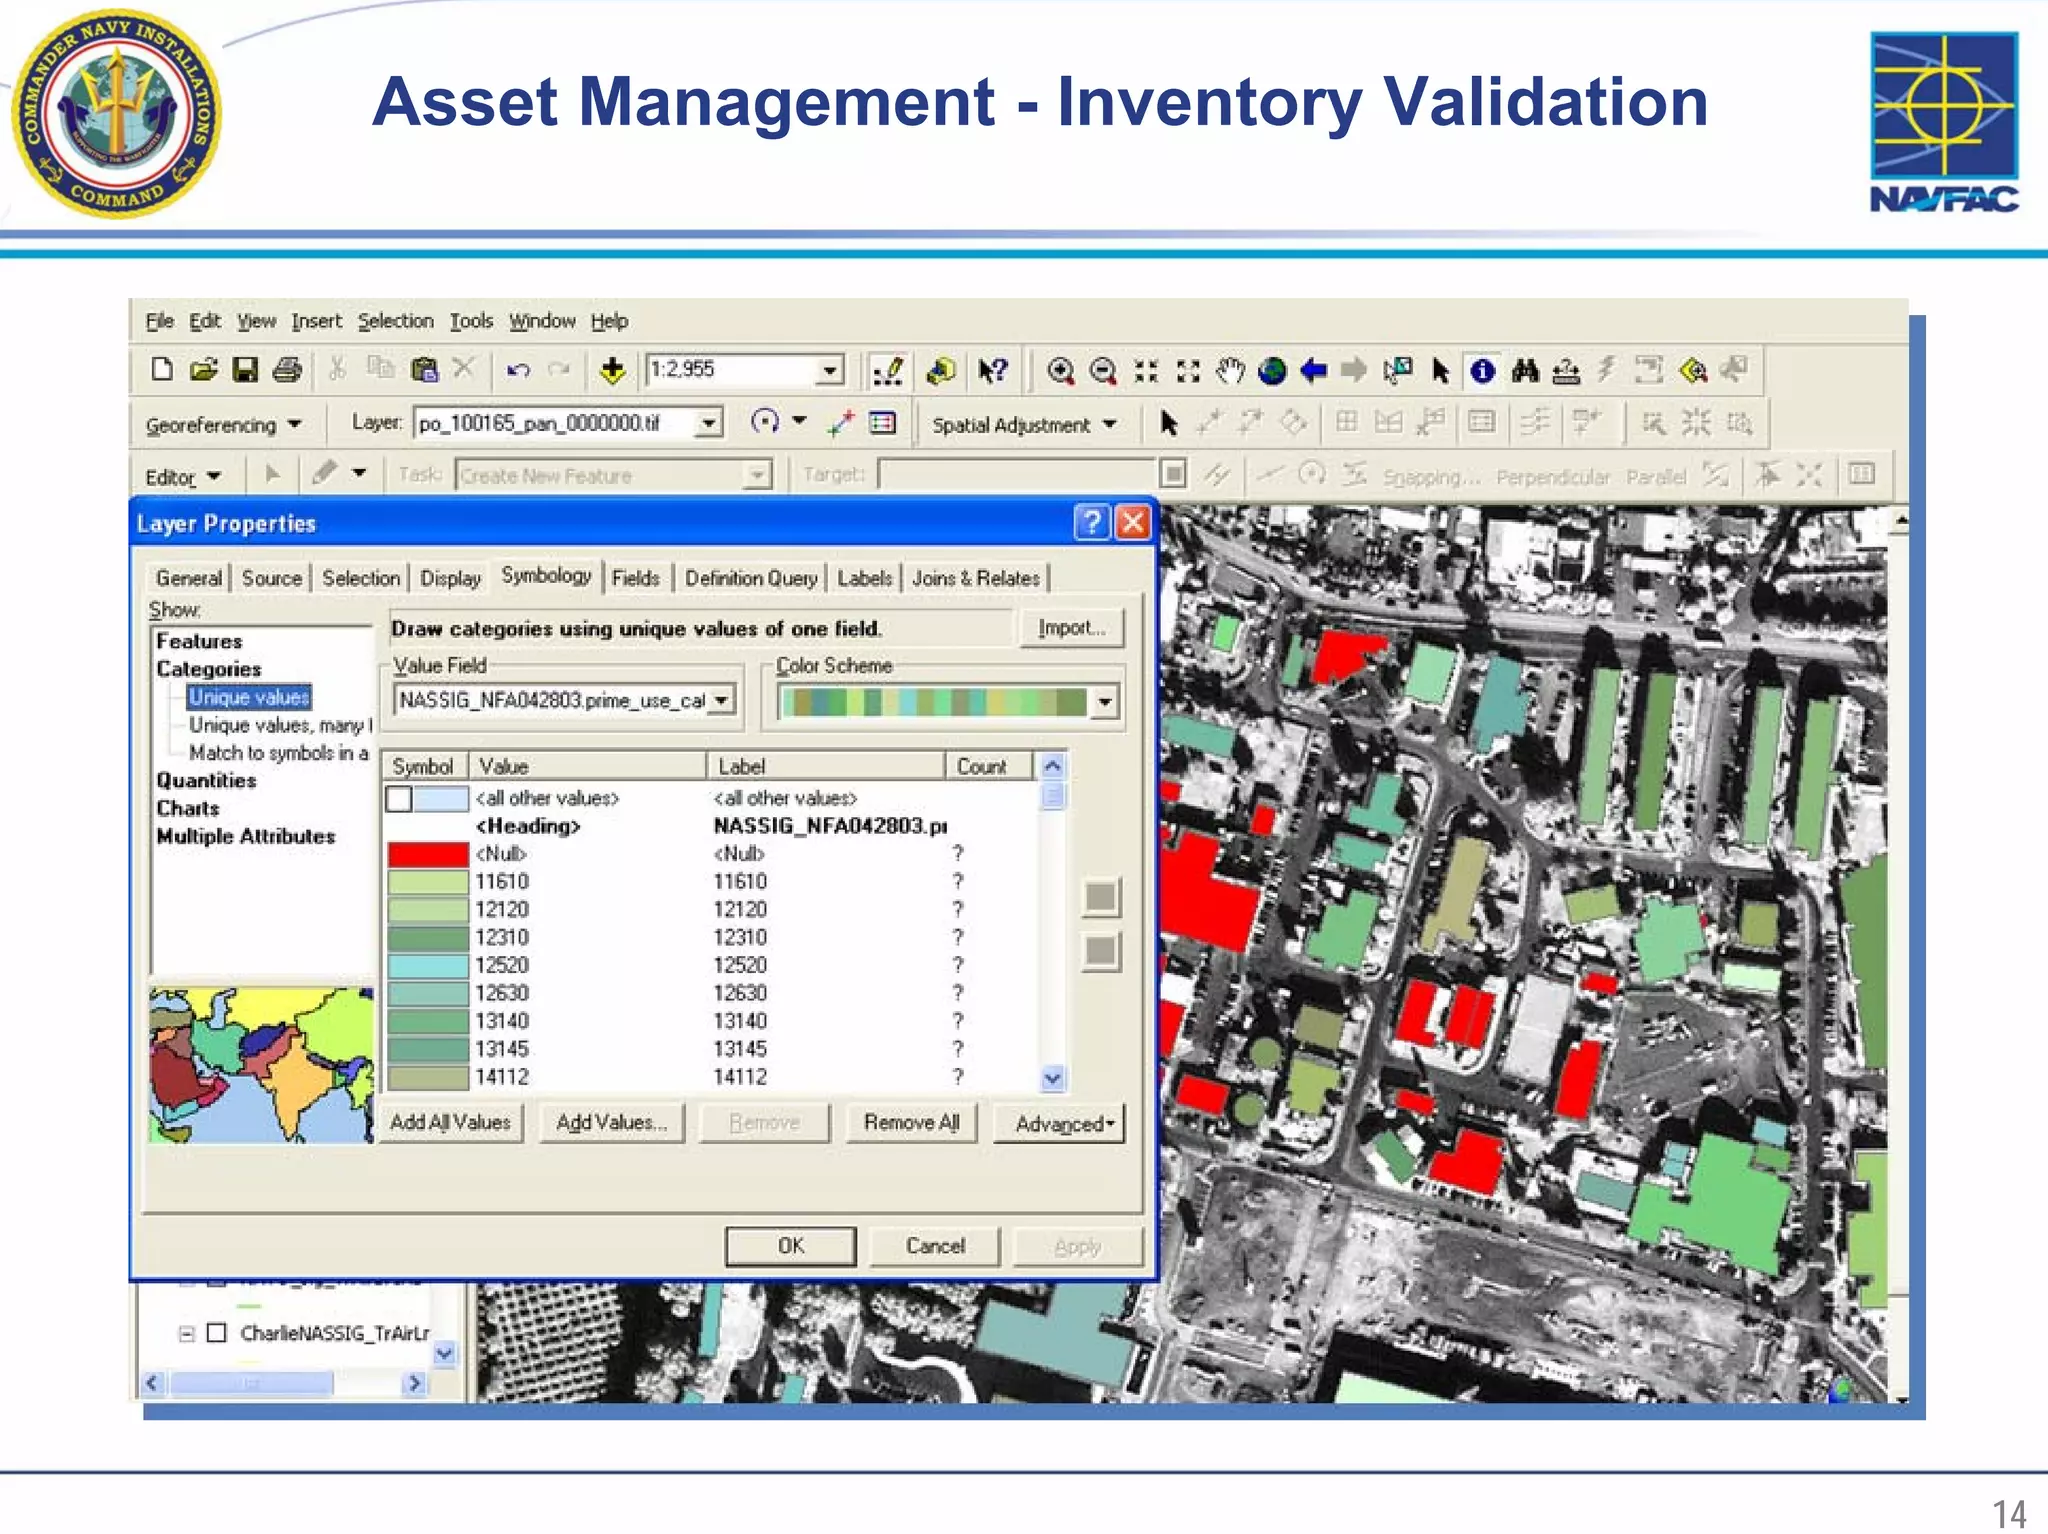Viewport: 2048px width, 1534px height.
Task: Click the Remove All button
Action: [911, 1123]
